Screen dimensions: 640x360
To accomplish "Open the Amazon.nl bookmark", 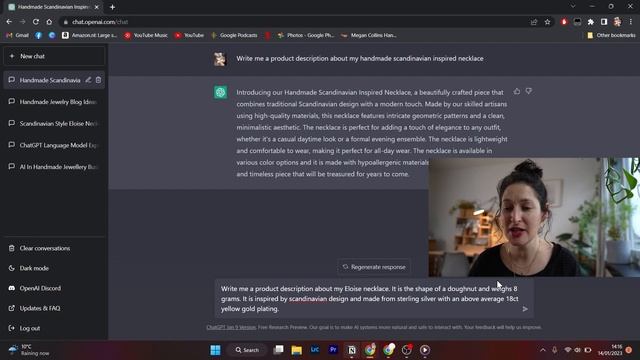I will tap(89, 36).
